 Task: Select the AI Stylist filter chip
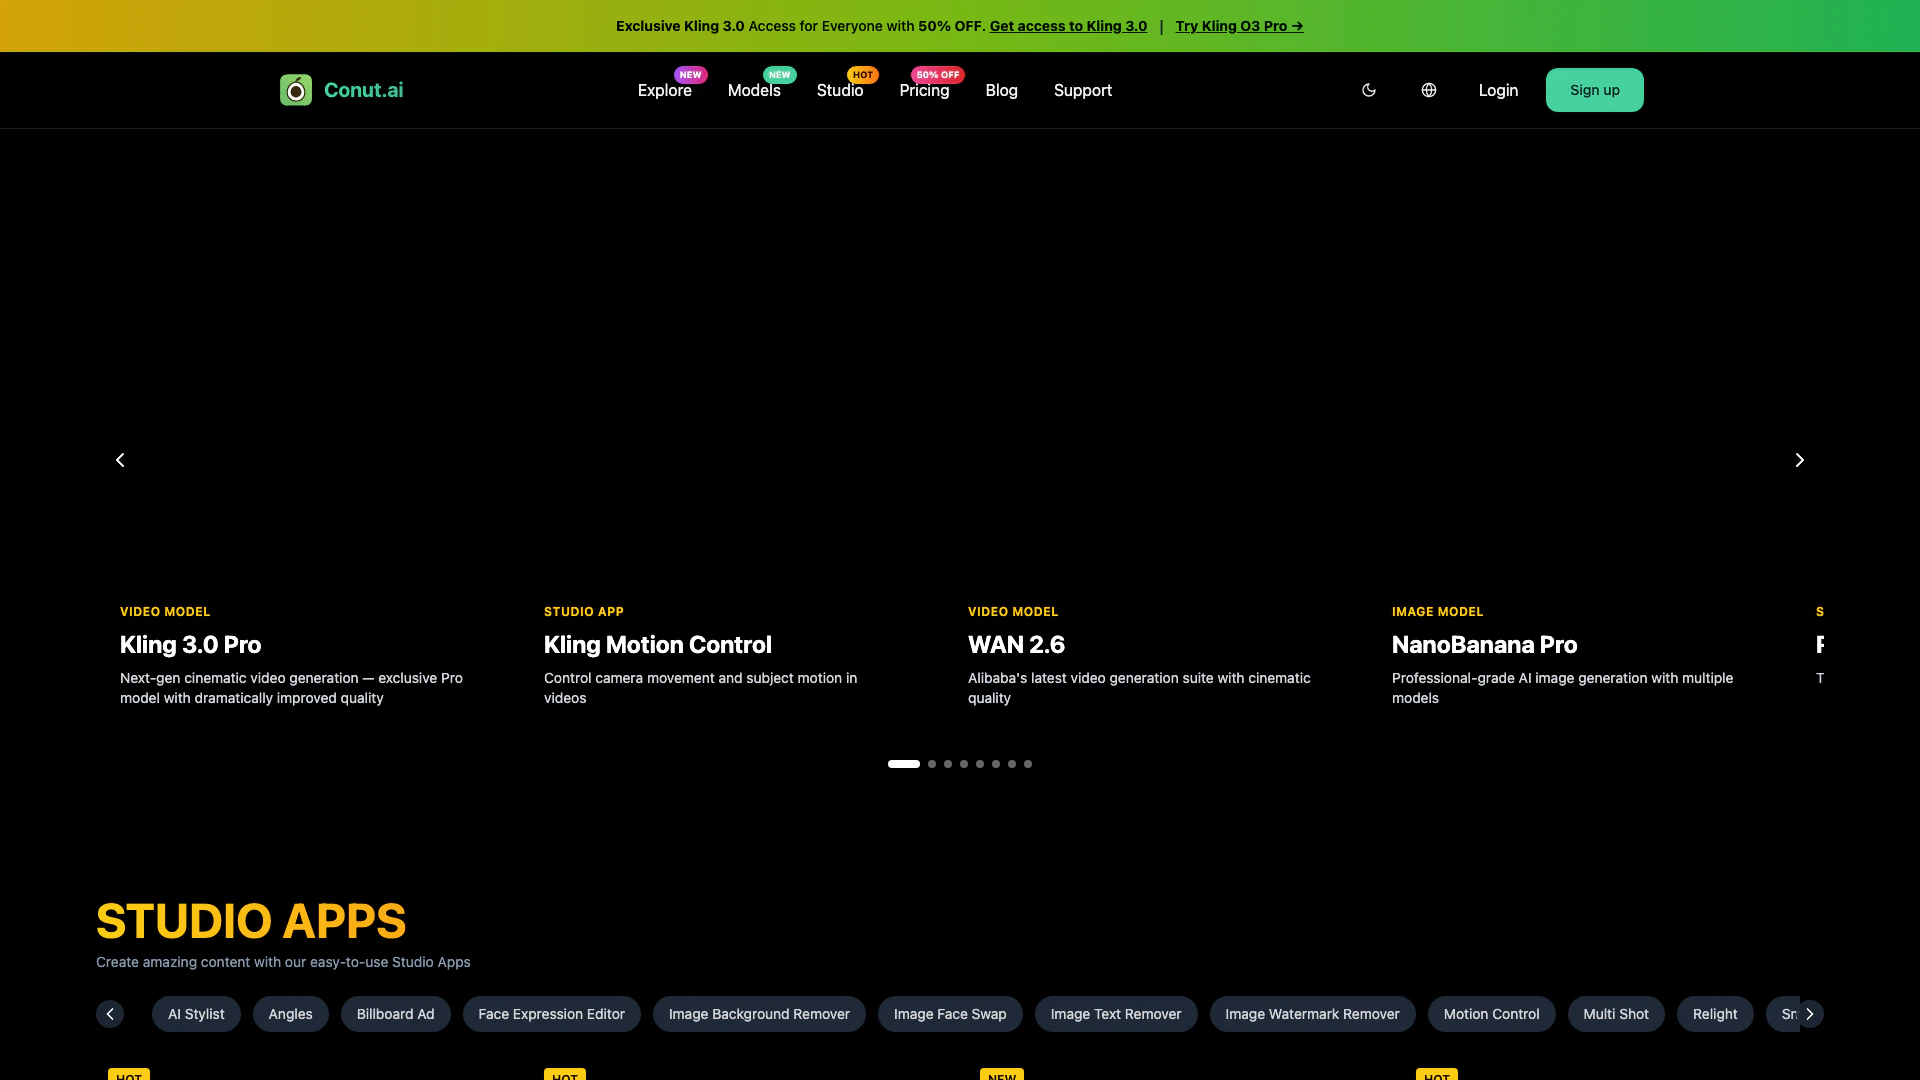pos(196,1014)
